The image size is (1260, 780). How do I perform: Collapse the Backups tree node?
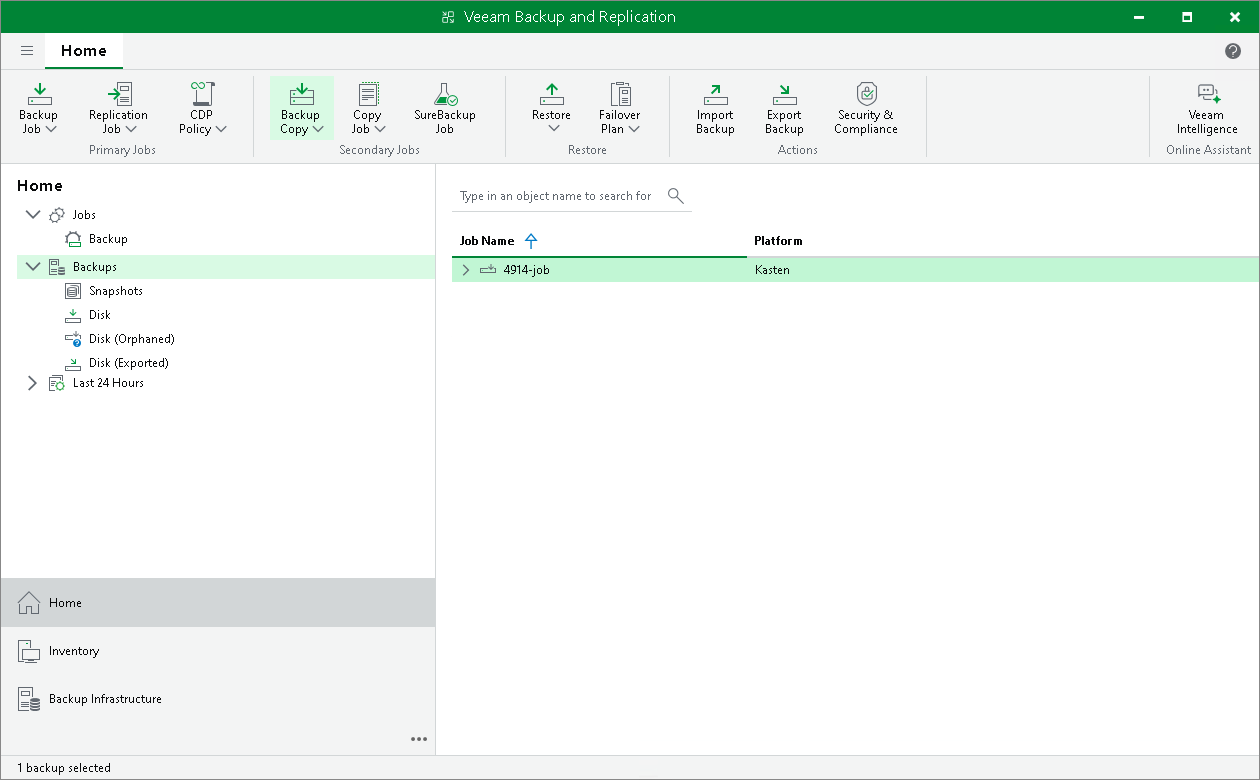point(33,267)
